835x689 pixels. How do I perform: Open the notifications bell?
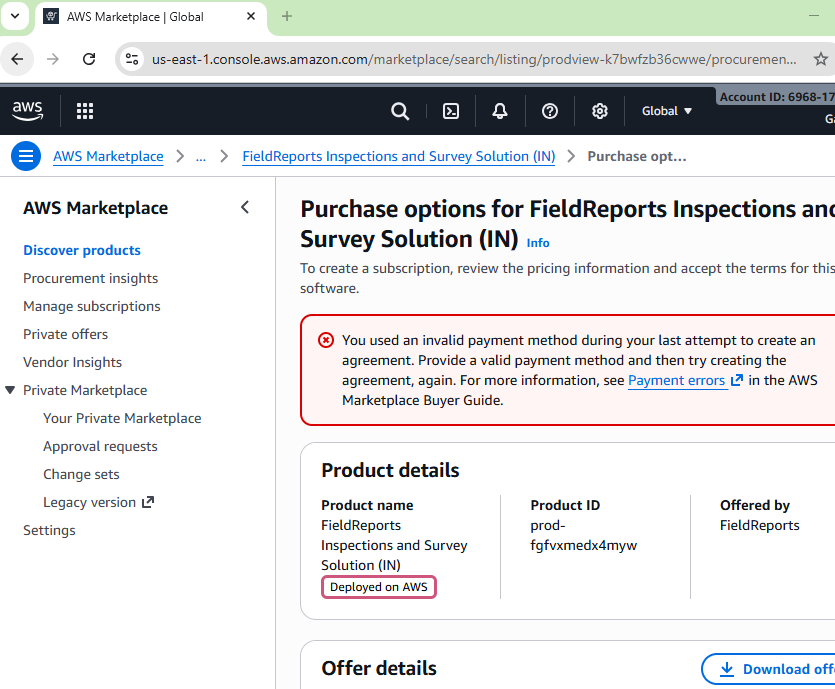pyautogui.click(x=500, y=111)
